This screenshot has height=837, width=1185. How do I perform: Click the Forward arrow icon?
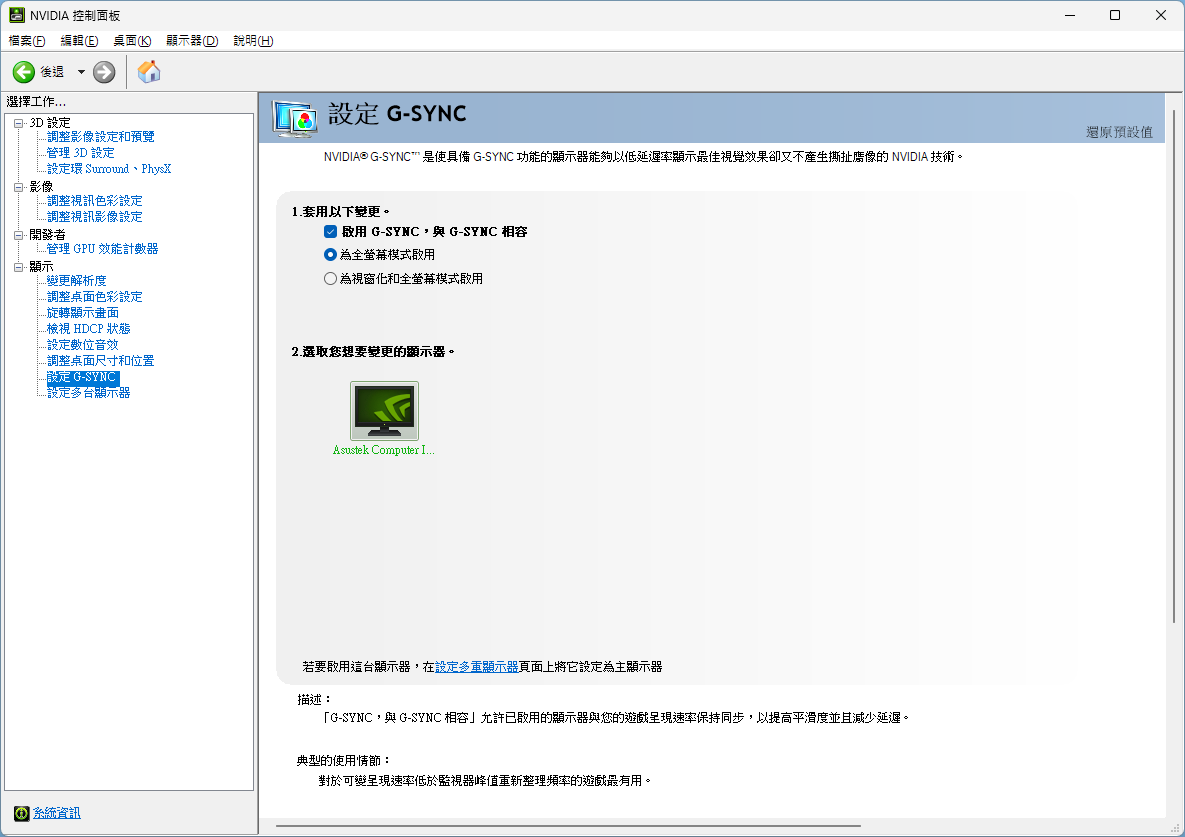coord(104,72)
